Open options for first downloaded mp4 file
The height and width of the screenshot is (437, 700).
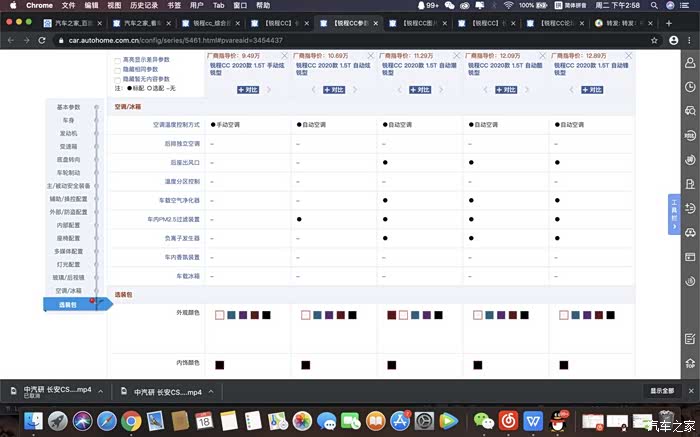(x=100, y=391)
